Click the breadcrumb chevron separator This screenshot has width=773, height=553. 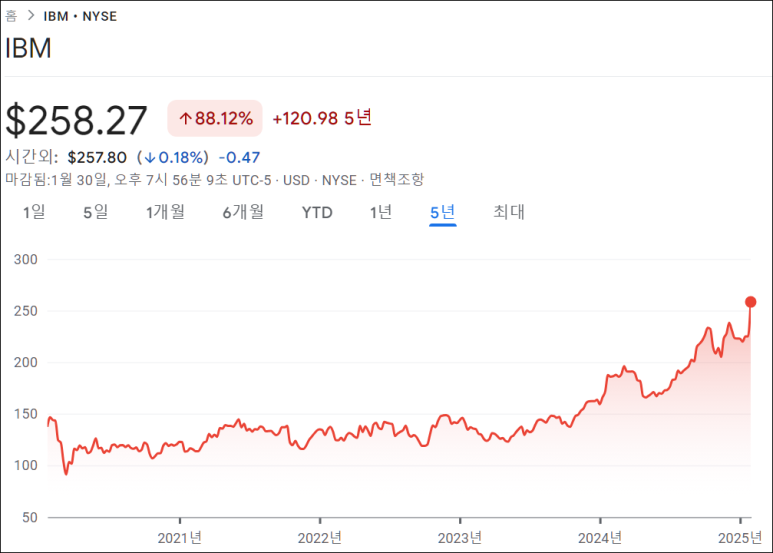click(x=31, y=16)
